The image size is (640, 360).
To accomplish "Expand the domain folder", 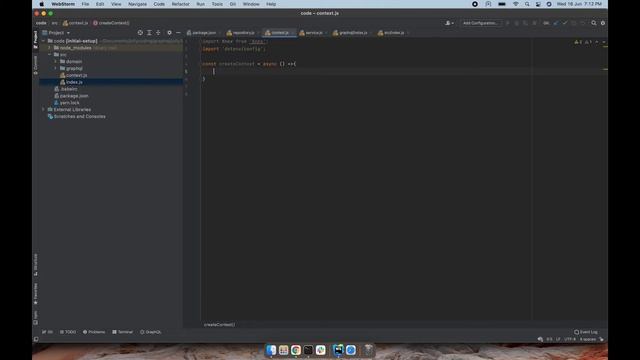I will pos(56,61).
